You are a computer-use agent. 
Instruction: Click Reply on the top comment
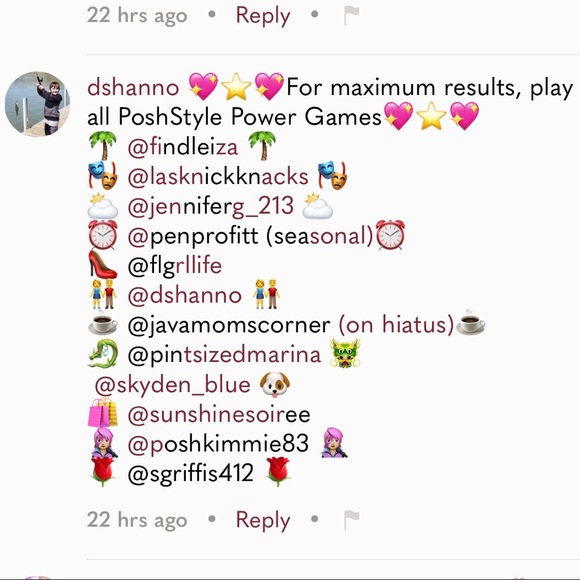[x=263, y=16]
